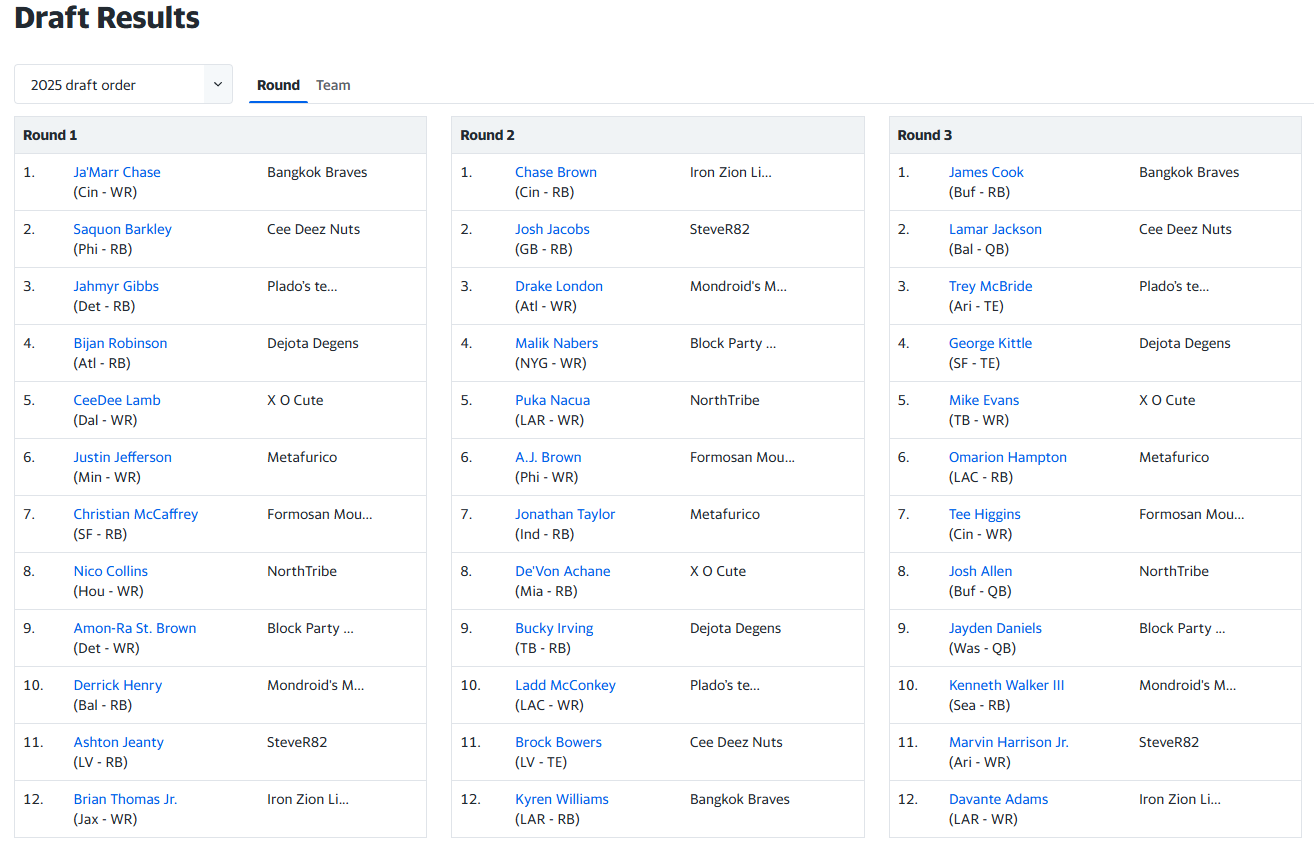Select the Round tab
The height and width of the screenshot is (848, 1314).
pos(278,85)
